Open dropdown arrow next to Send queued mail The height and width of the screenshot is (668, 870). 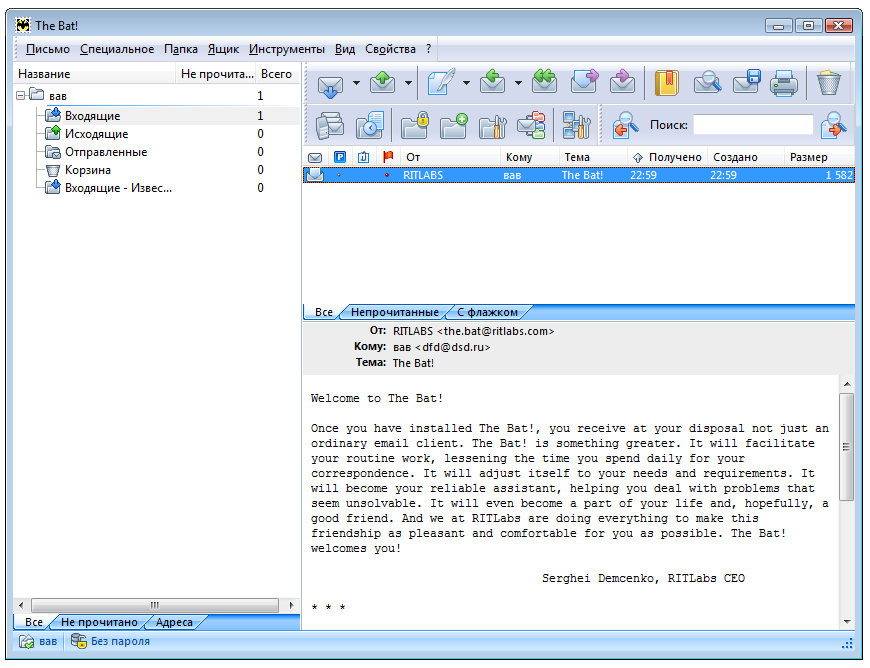coord(408,84)
